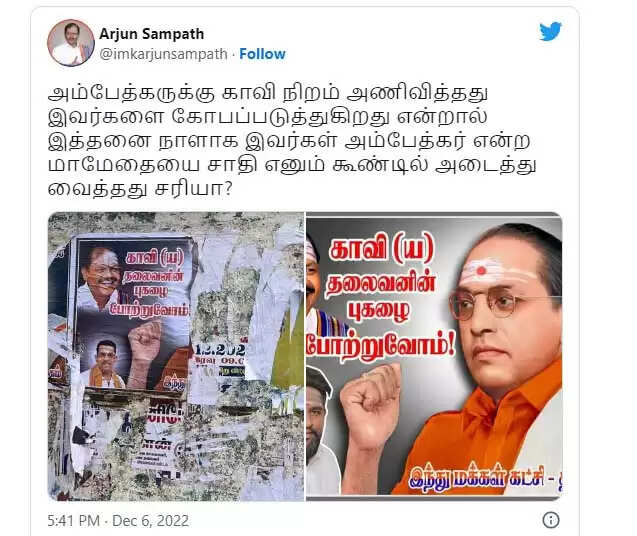The height and width of the screenshot is (536, 637).
Task: Click the first line of tweet text
Action: [x=268, y=93]
